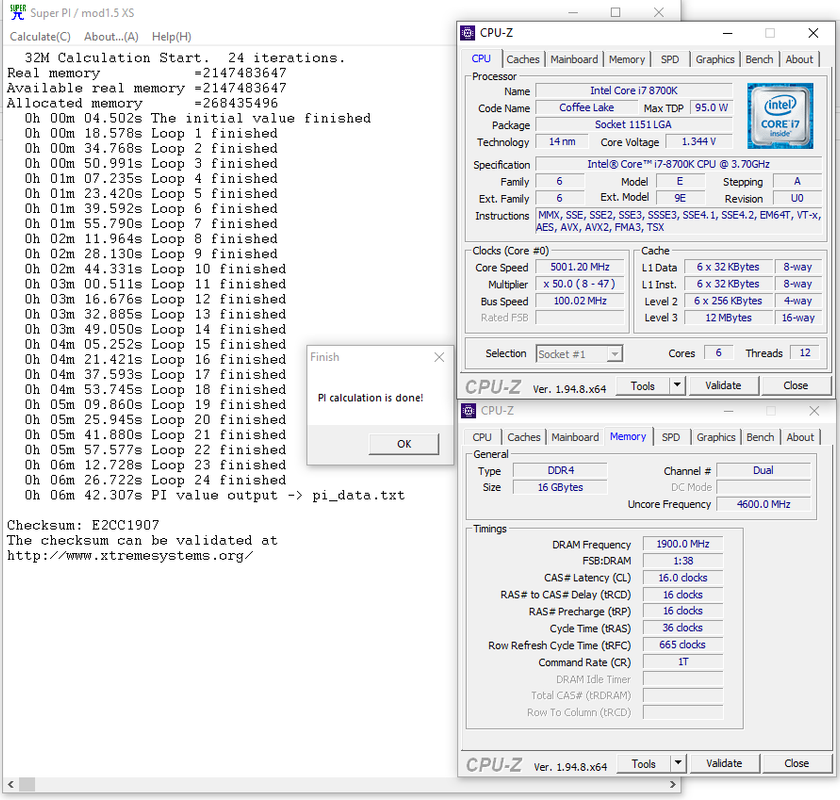Click the tRFC value 665 clocks

click(x=682, y=645)
